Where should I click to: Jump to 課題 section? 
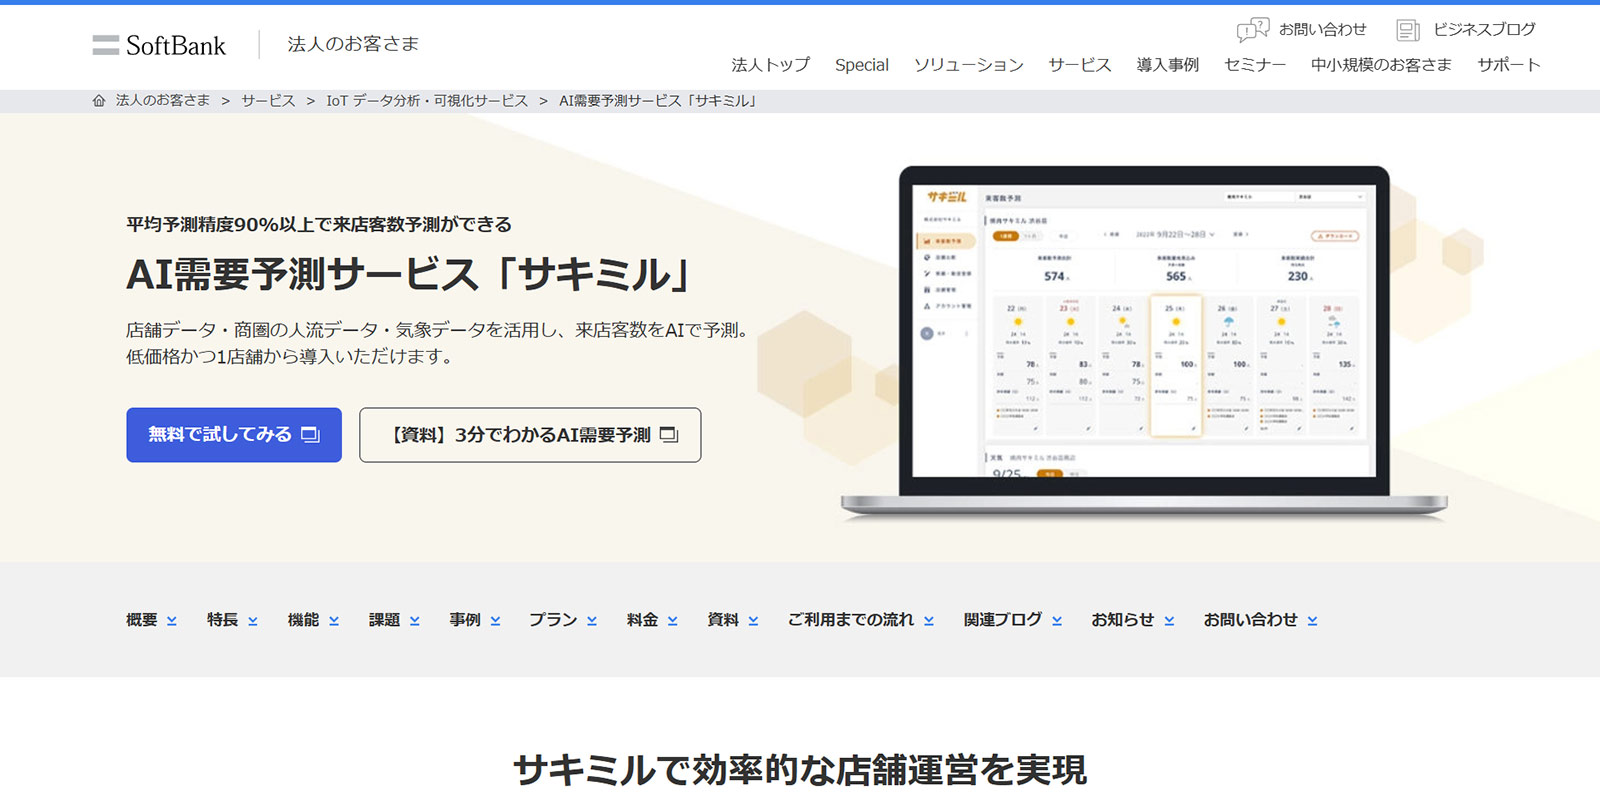tap(394, 620)
